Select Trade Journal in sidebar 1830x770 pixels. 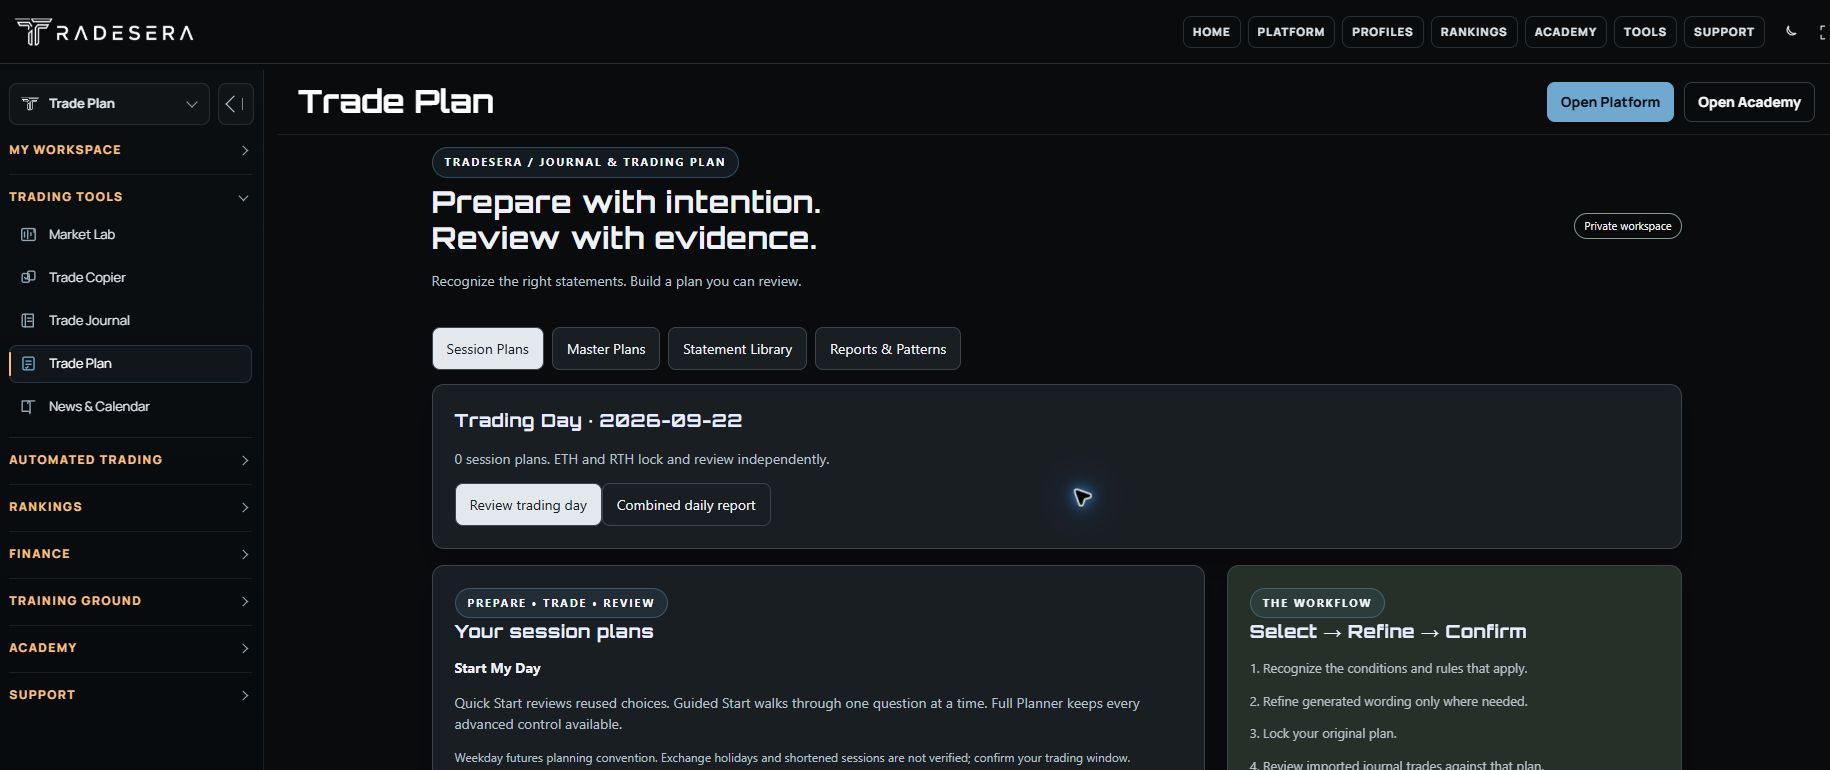(x=130, y=321)
